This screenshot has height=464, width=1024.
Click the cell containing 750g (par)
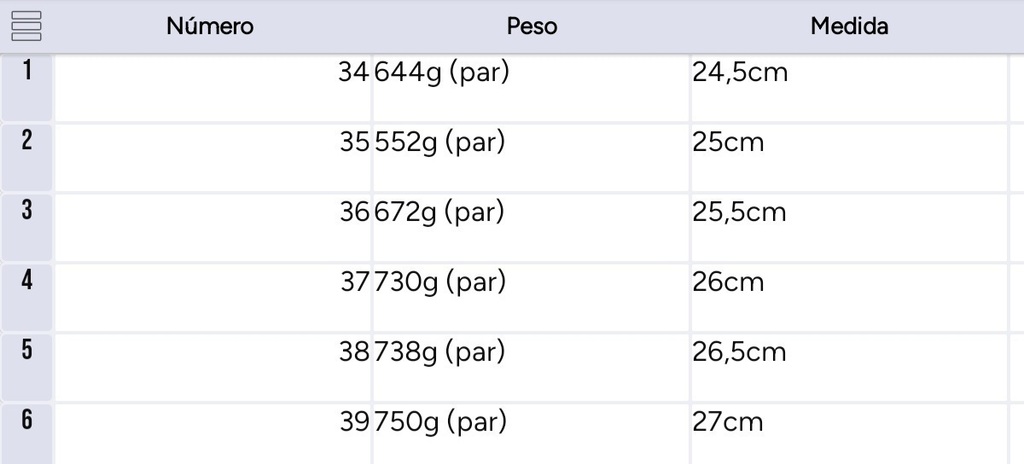pos(531,434)
